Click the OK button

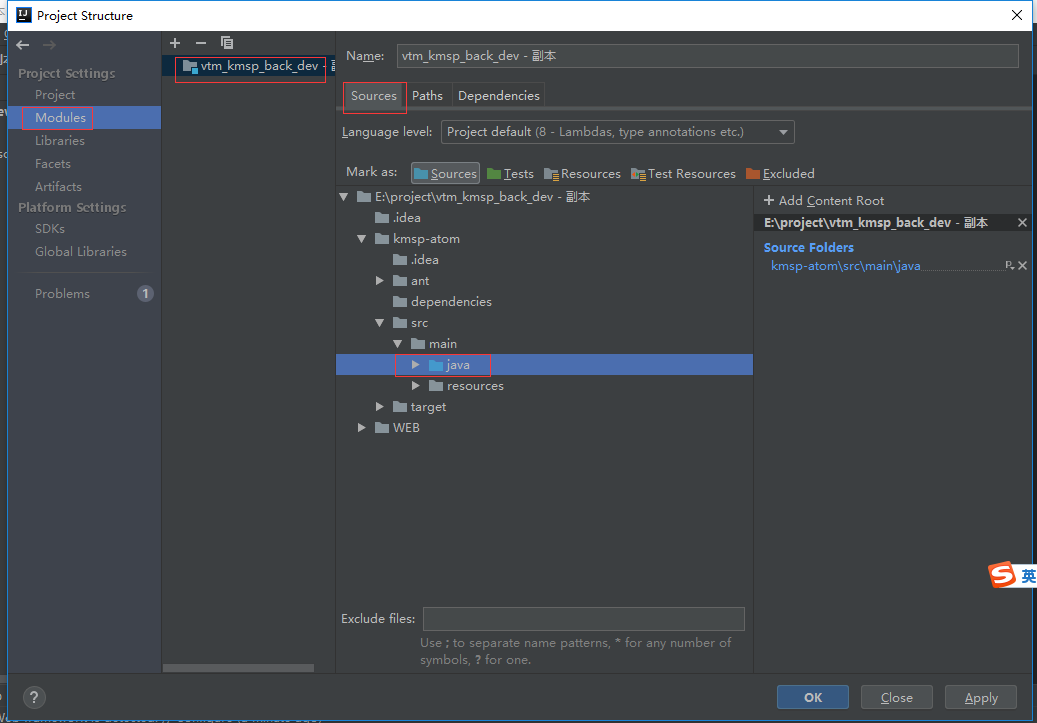click(812, 697)
